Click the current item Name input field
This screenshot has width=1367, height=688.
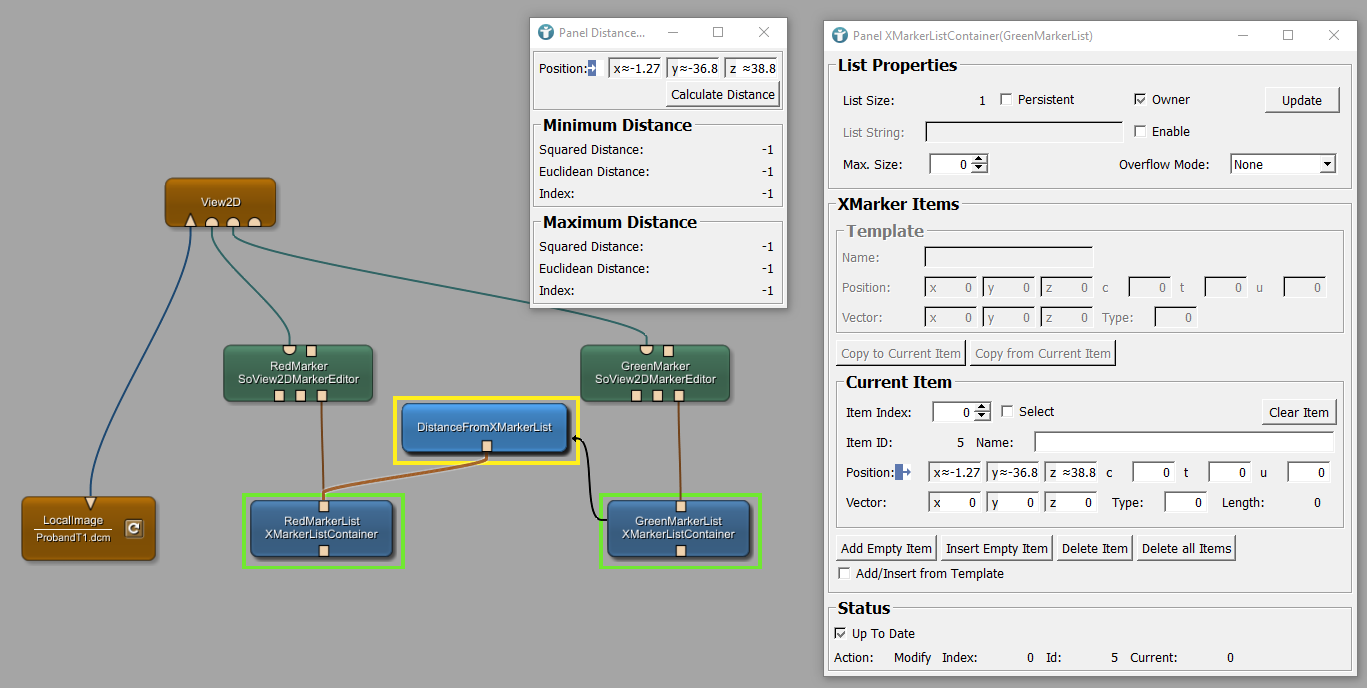[1183, 442]
